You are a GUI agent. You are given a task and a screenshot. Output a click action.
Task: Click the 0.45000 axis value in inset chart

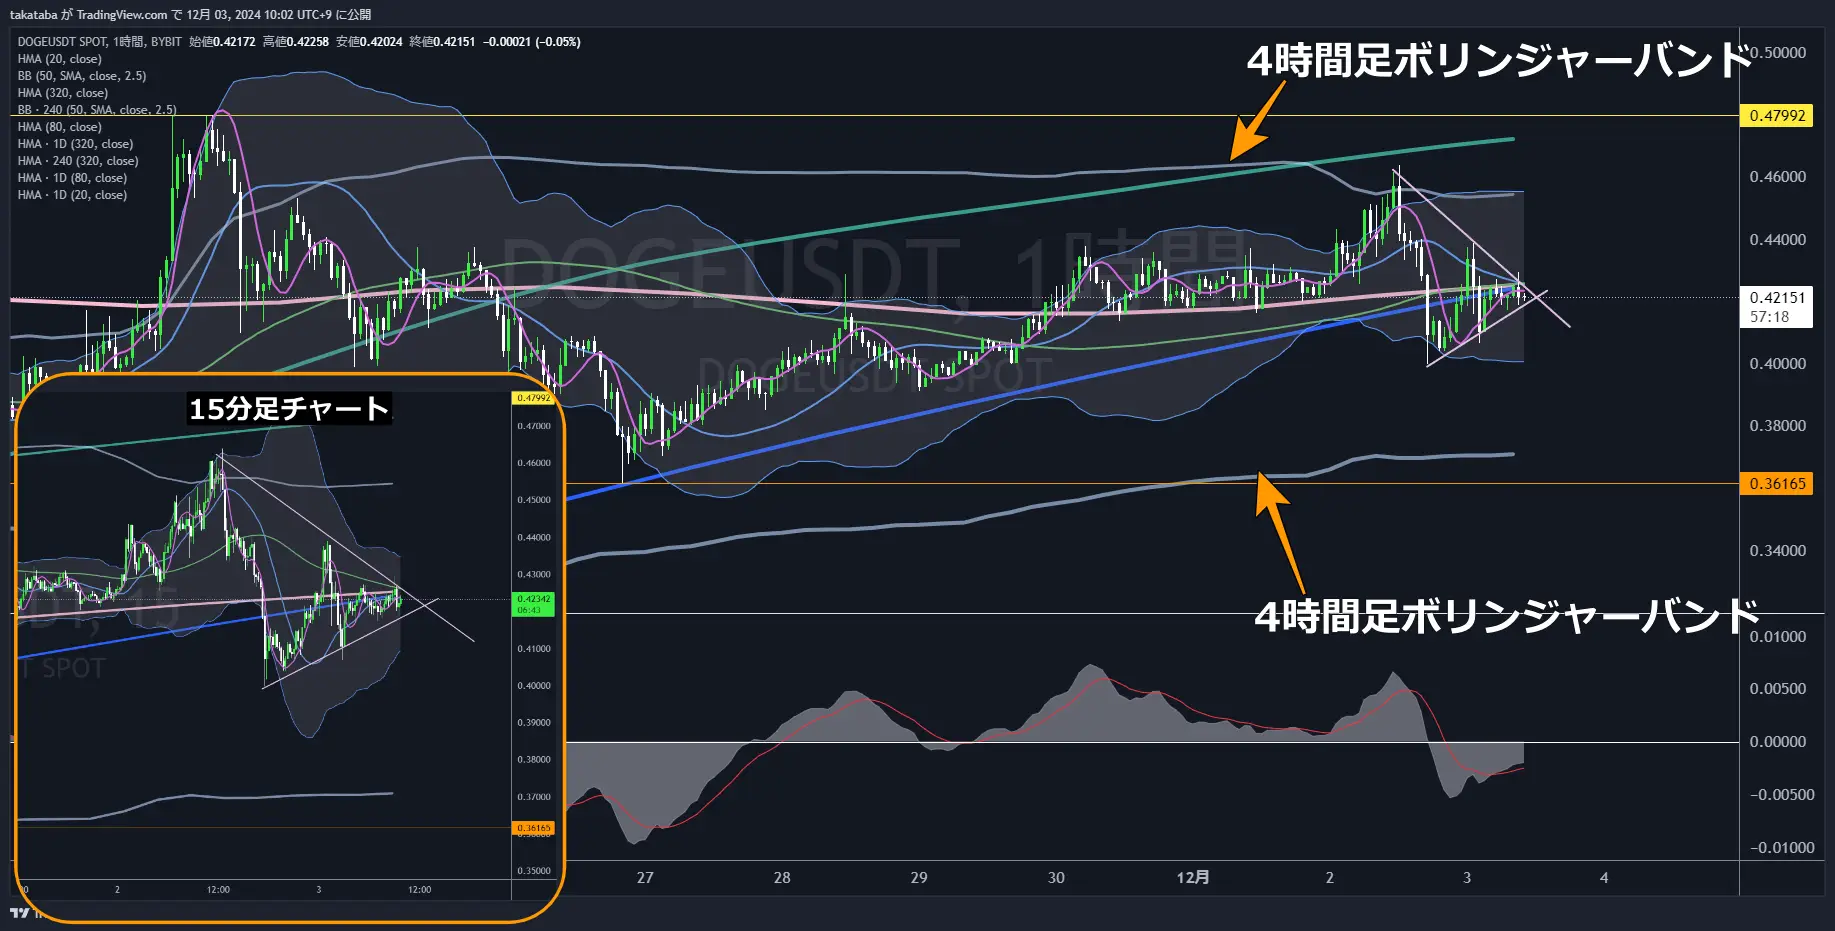[x=534, y=500]
